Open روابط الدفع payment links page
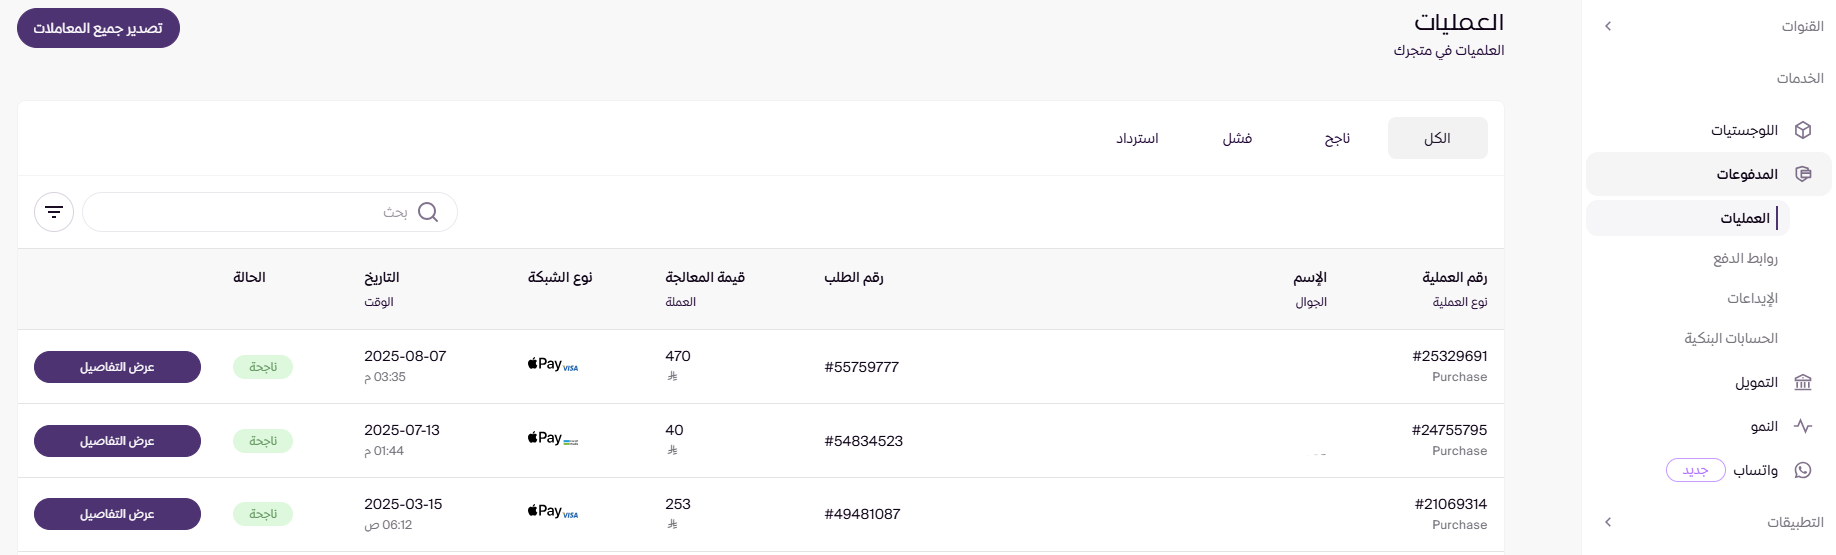This screenshot has width=1836, height=555. (x=1745, y=258)
